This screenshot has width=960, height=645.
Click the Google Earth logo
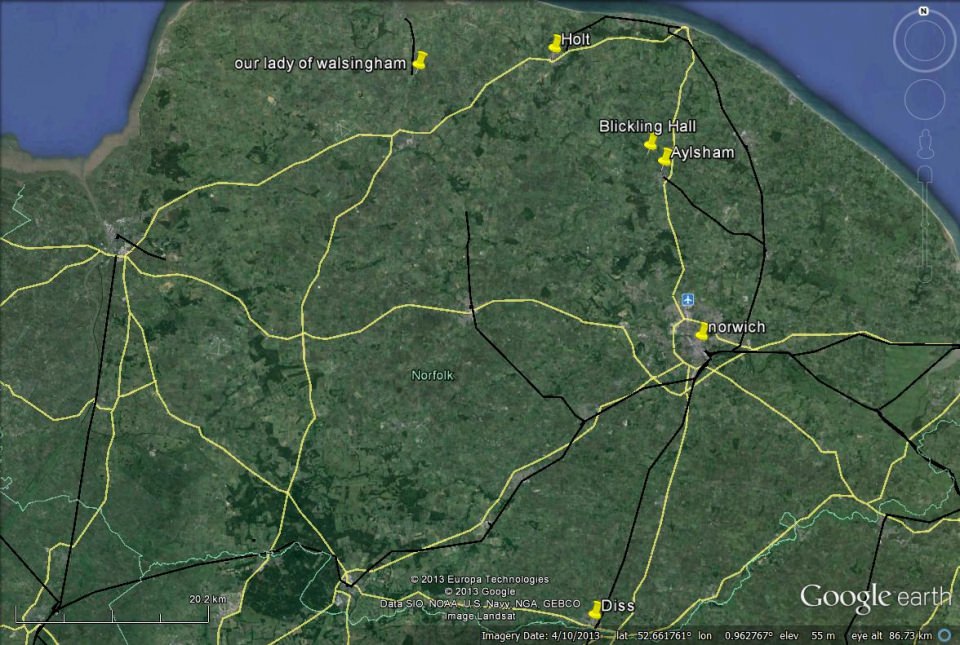875,597
